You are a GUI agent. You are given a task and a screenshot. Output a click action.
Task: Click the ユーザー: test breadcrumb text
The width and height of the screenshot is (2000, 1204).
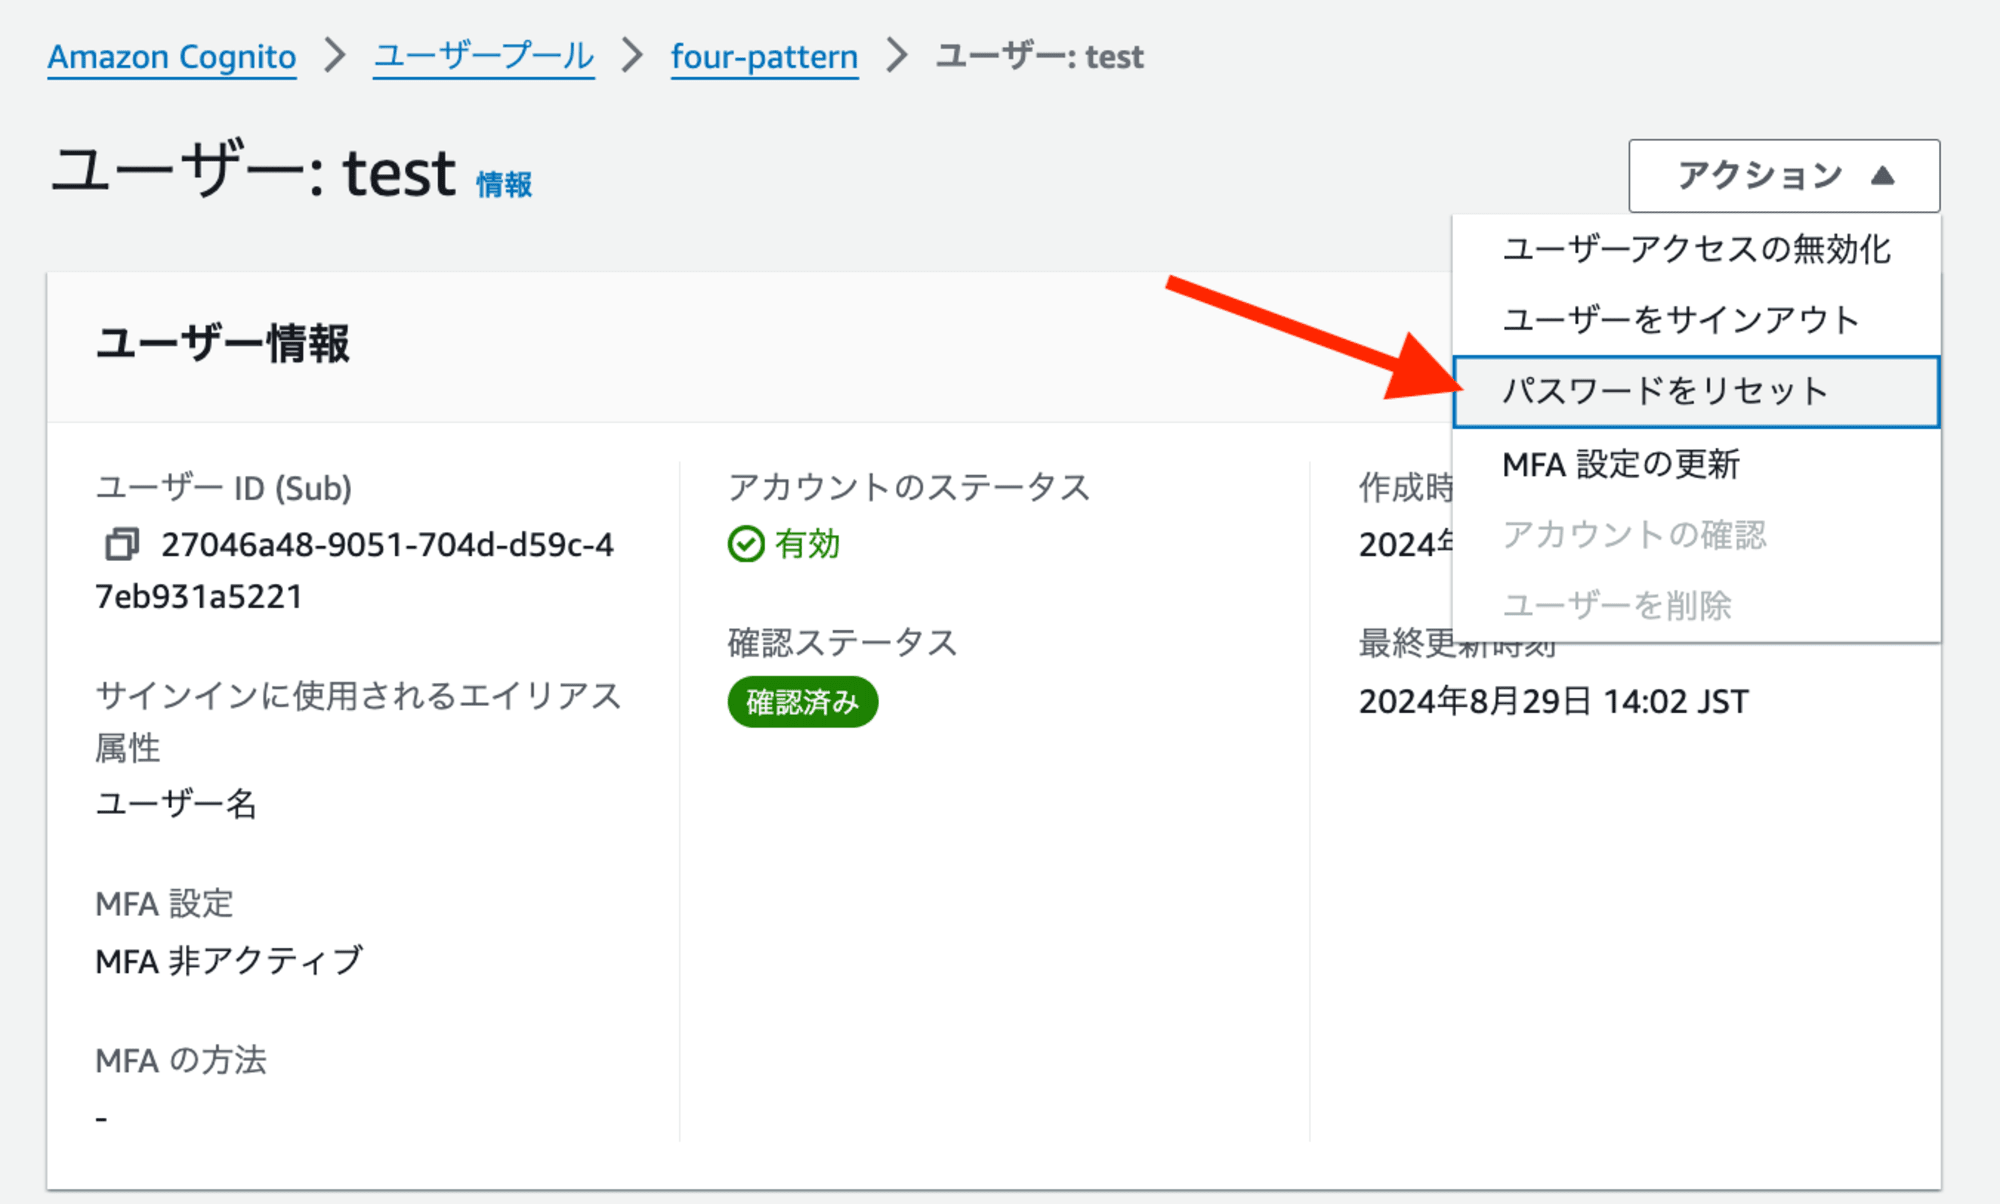[x=1040, y=57]
